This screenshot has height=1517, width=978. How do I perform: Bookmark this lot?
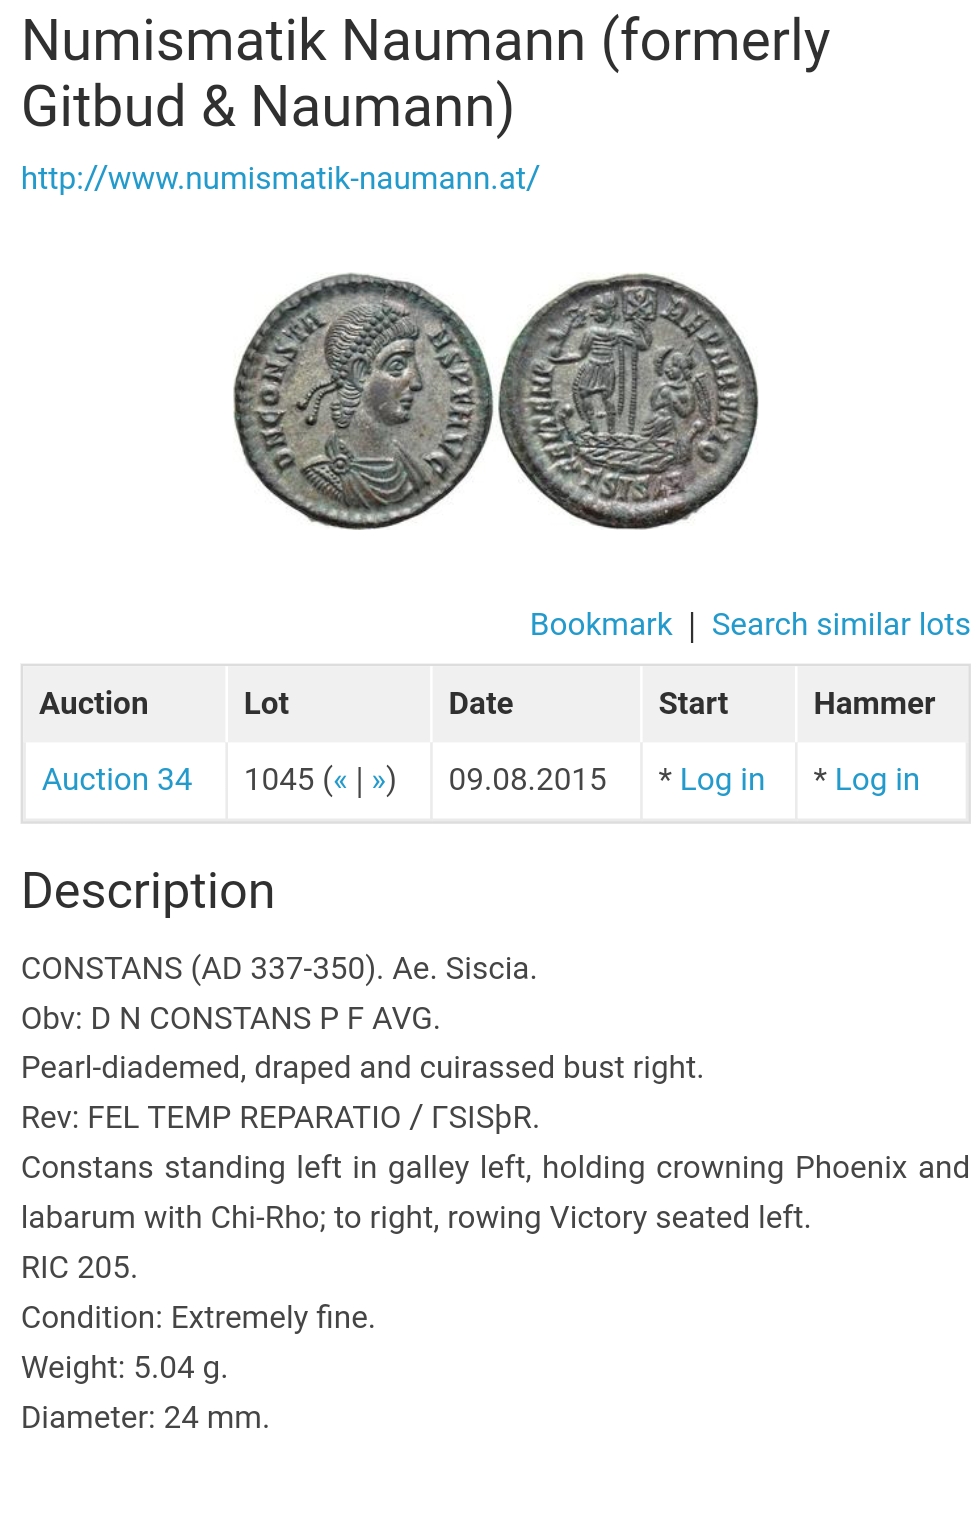coord(601,624)
